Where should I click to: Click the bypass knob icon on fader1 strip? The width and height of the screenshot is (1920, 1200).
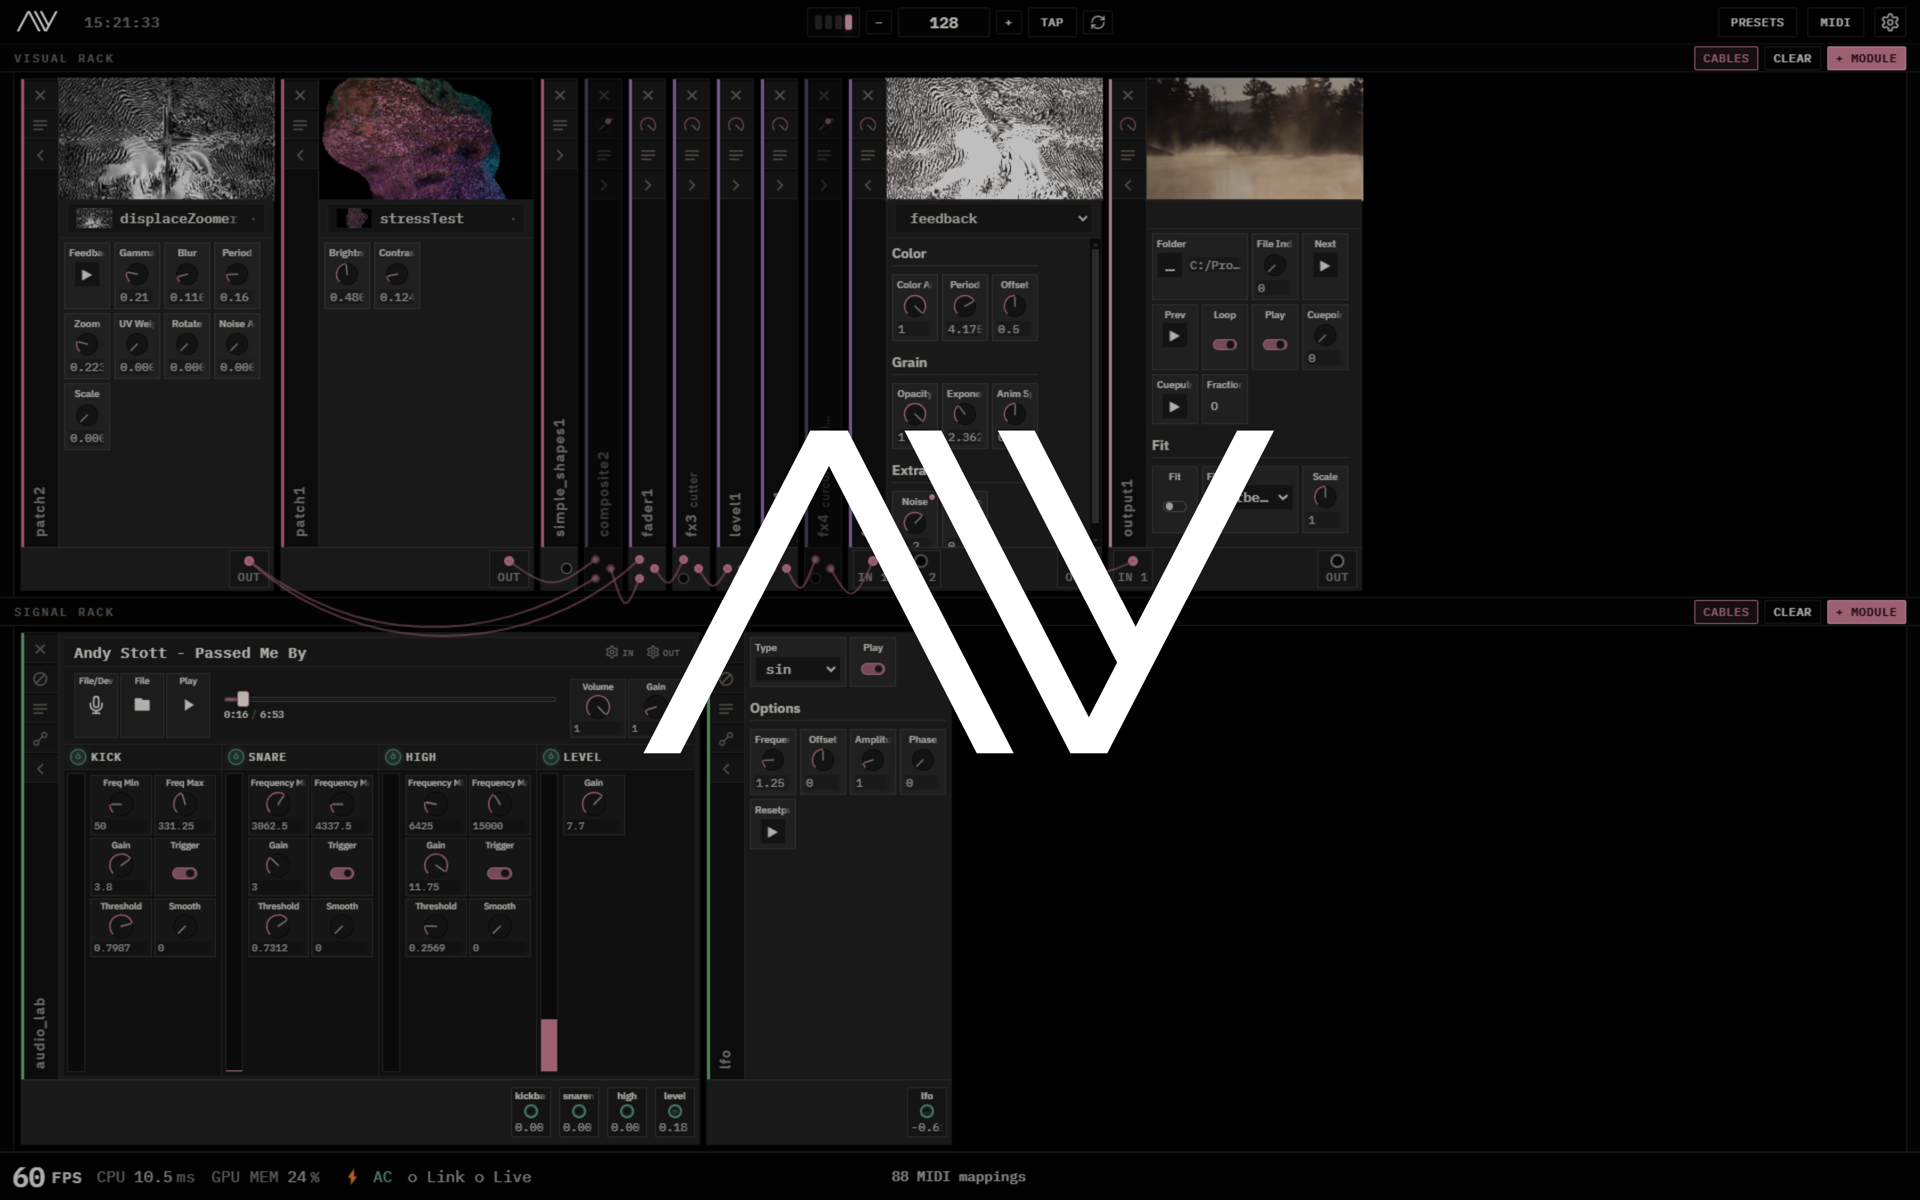pos(648,125)
